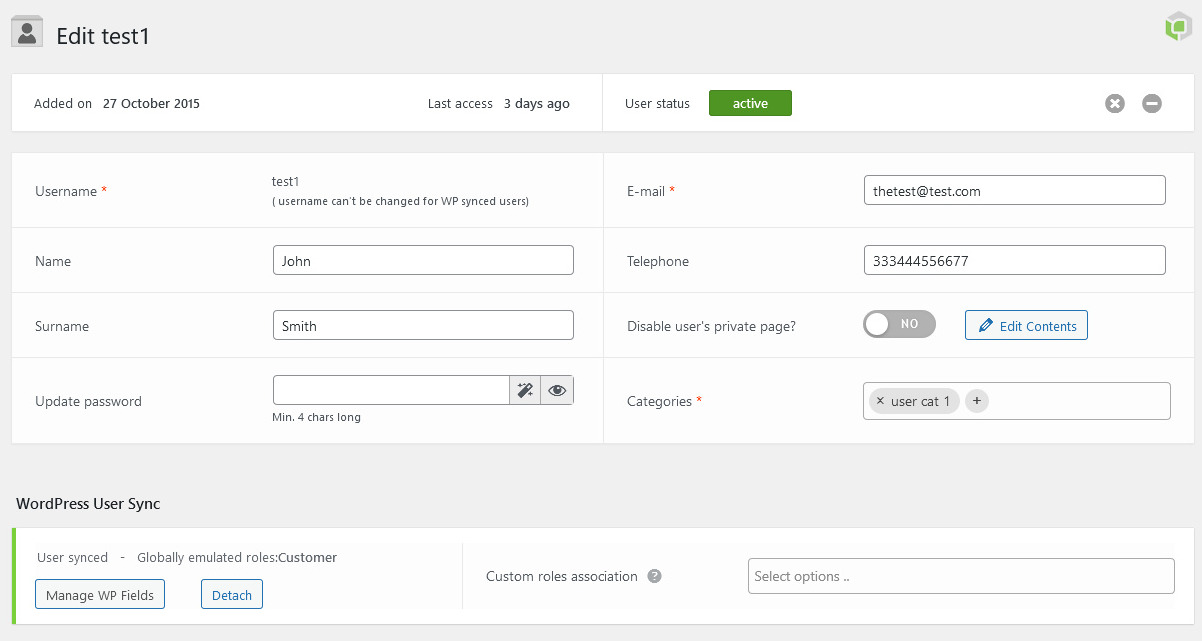Click the green active user status badge
The width and height of the screenshot is (1202, 641).
(750, 103)
